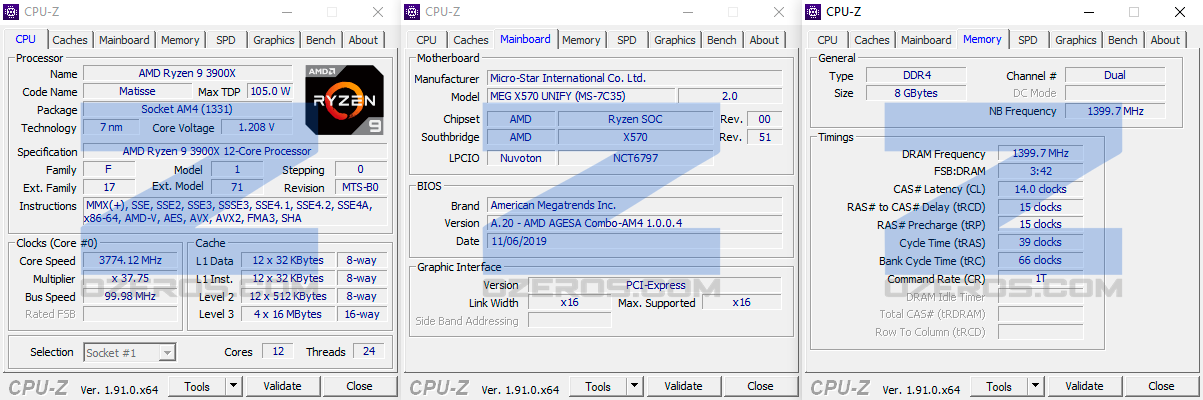The width and height of the screenshot is (1203, 400).
Task: Open About tab in the CPU window
Action: pos(364,40)
